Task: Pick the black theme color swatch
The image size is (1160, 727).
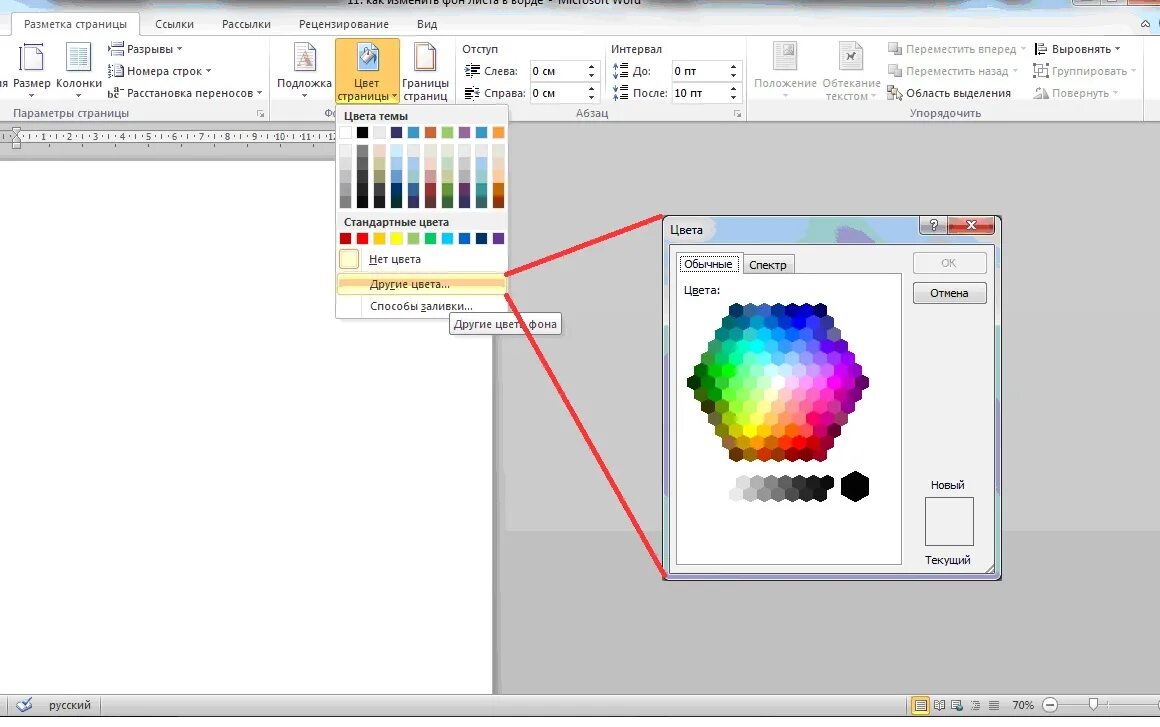Action: pos(362,132)
